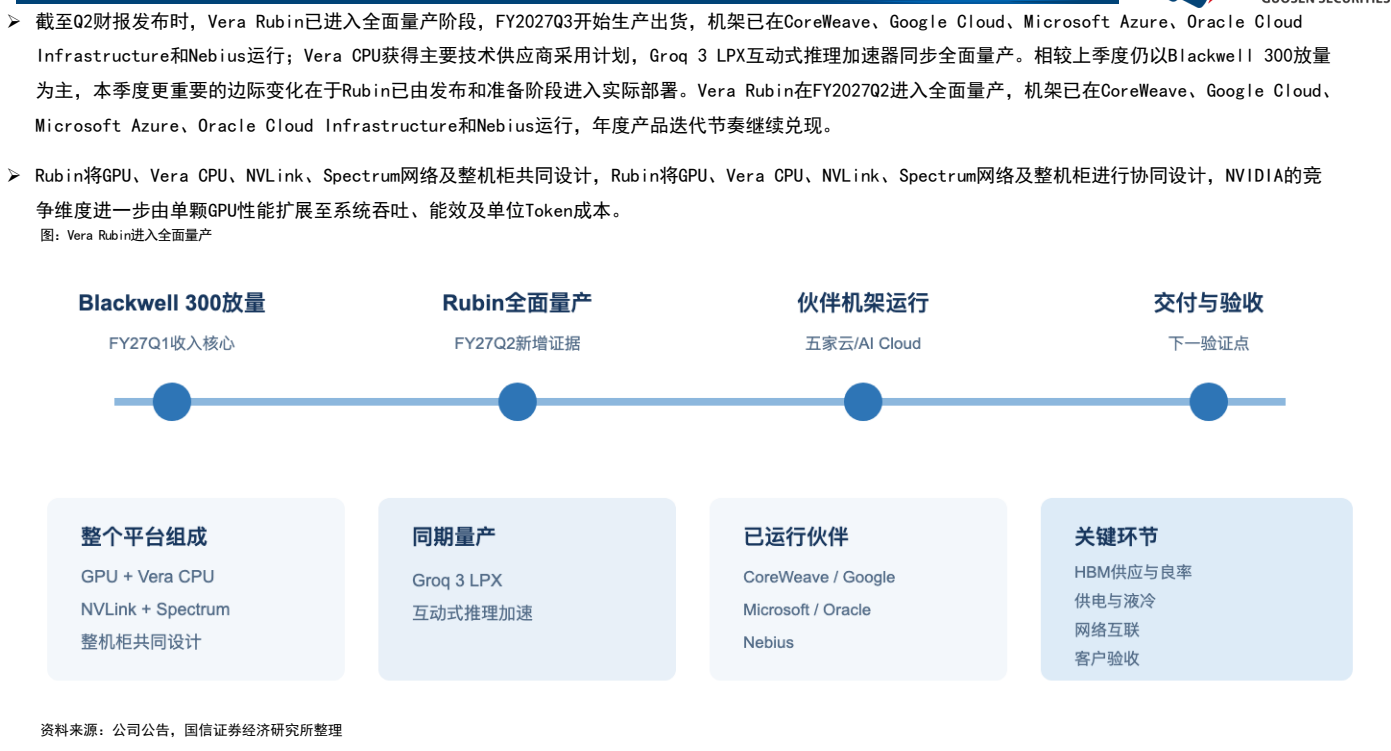Select the timeline dot under 交付与验收
Image resolution: width=1391 pixels, height=751 pixels.
1208,402
